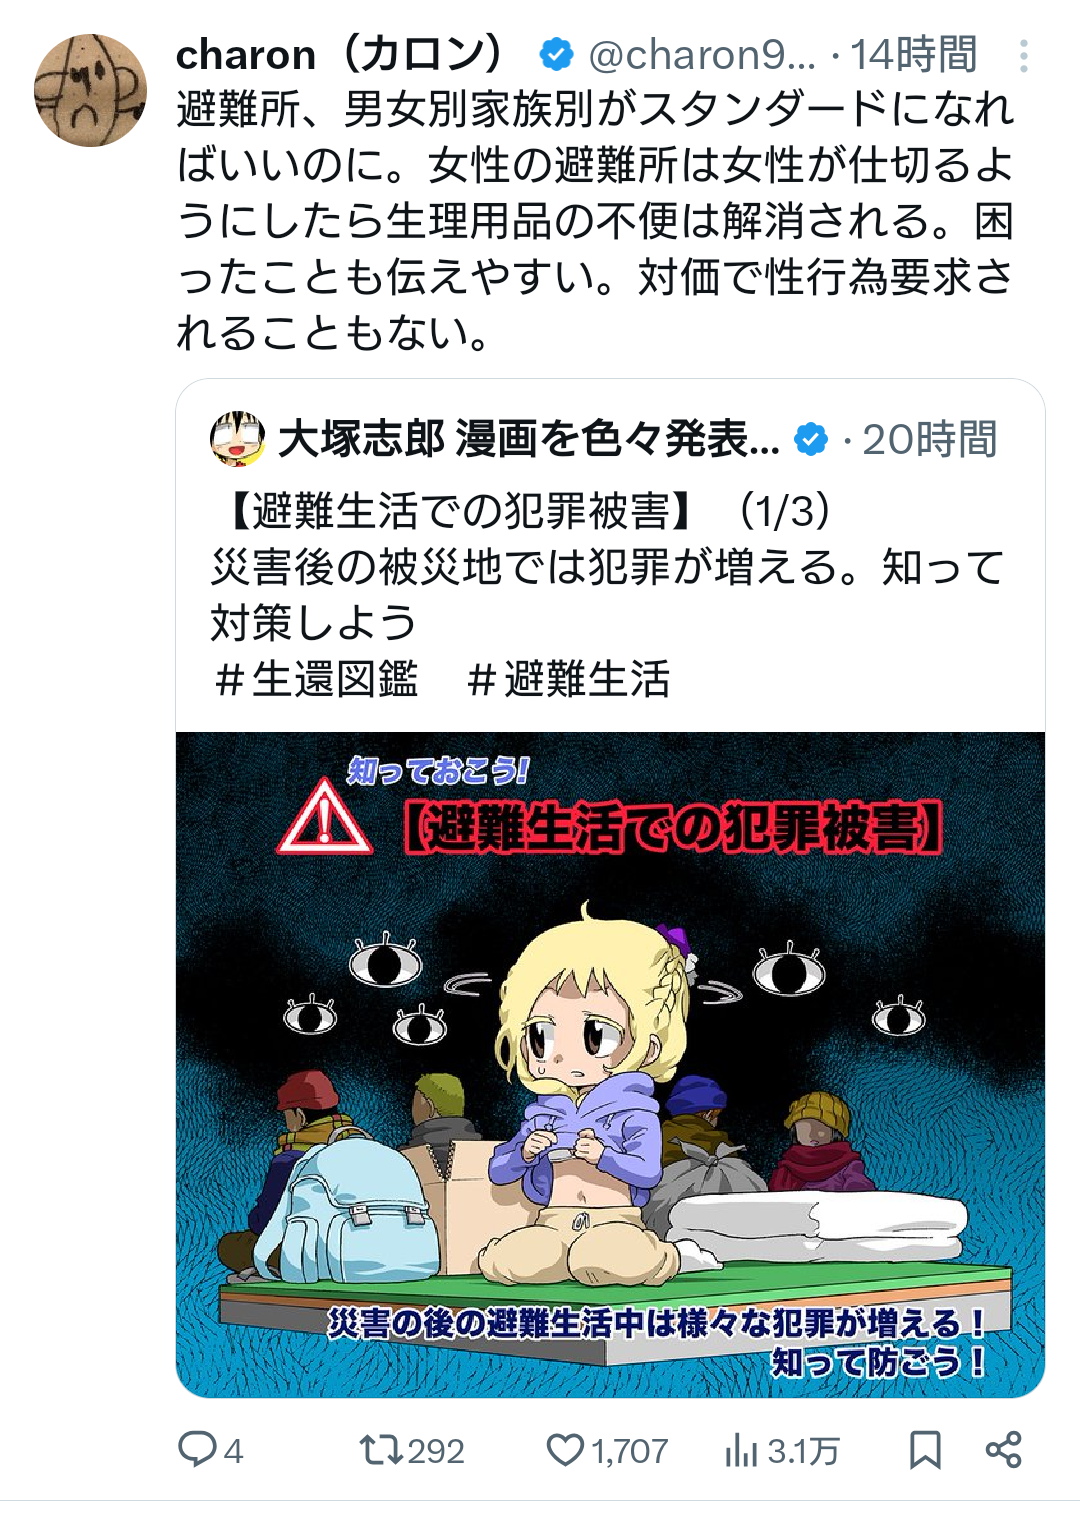Tap the repost icon showing 292

click(380, 1449)
